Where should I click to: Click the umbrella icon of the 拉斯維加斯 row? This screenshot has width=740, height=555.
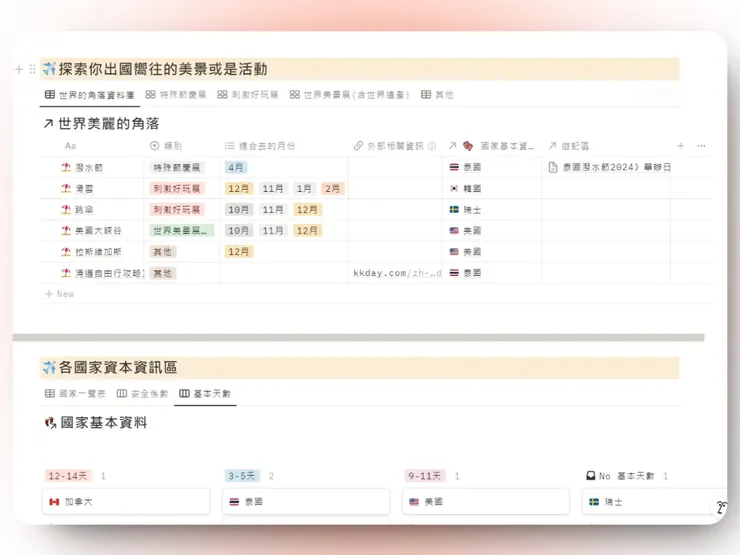pyautogui.click(x=66, y=252)
